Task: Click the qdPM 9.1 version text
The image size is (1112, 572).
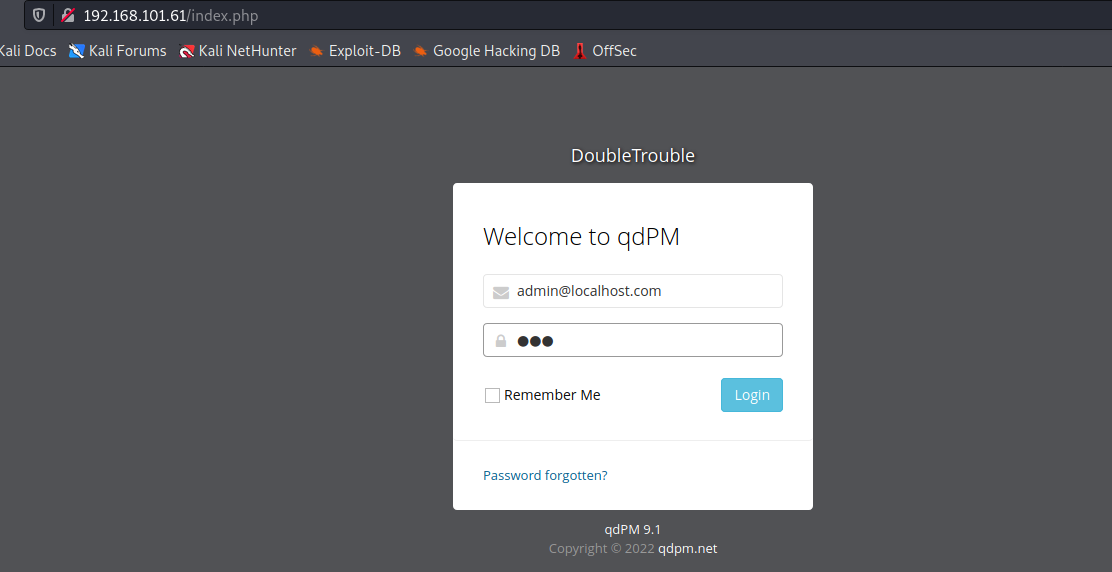Action: [x=633, y=529]
